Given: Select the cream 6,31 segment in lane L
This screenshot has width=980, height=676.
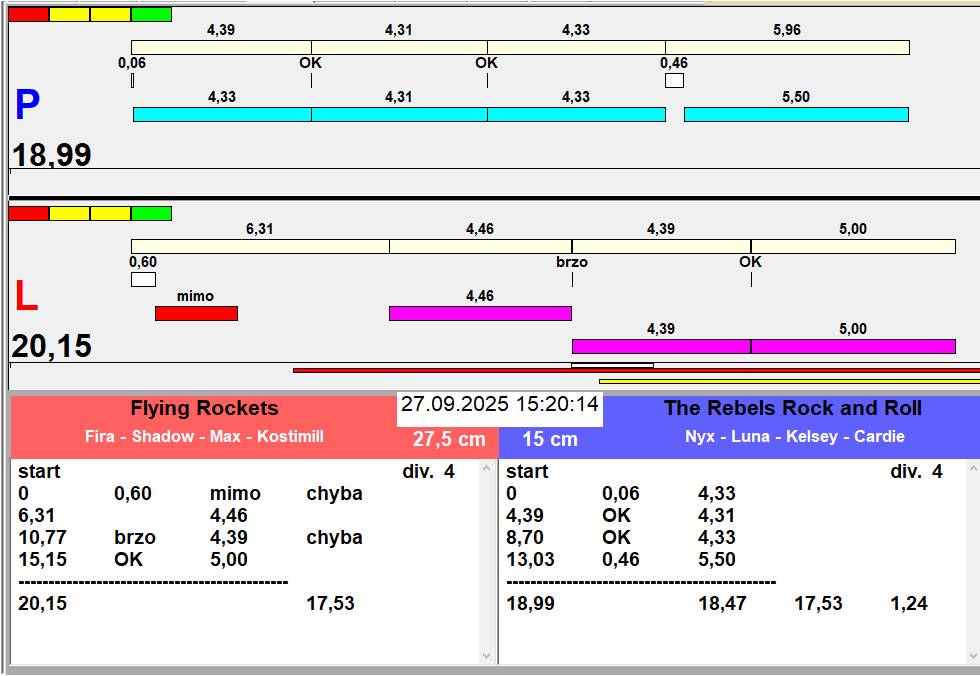Looking at the screenshot, I should 260,246.
